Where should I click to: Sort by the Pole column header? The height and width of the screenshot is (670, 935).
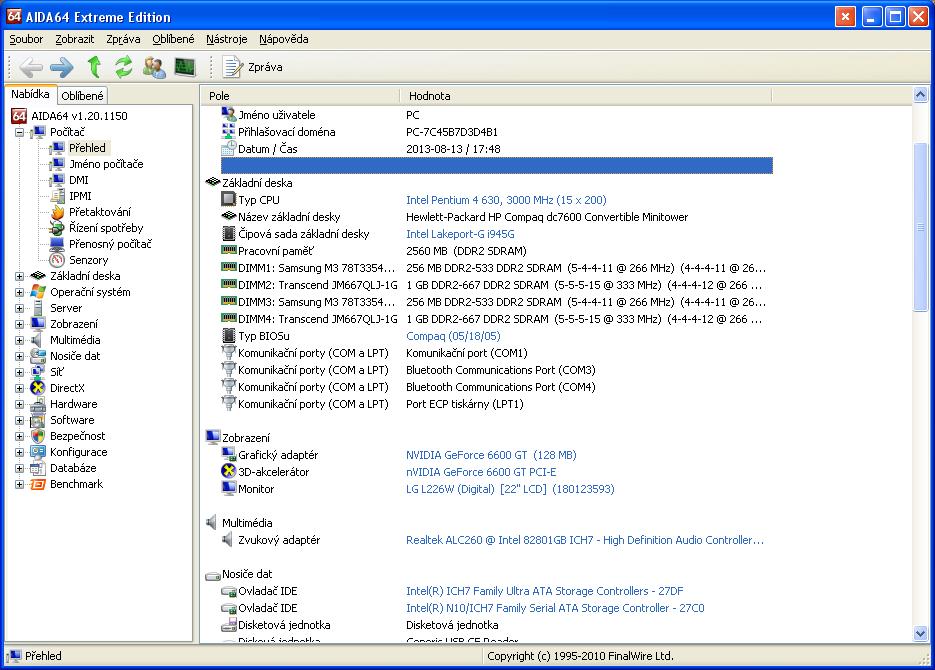pos(300,96)
